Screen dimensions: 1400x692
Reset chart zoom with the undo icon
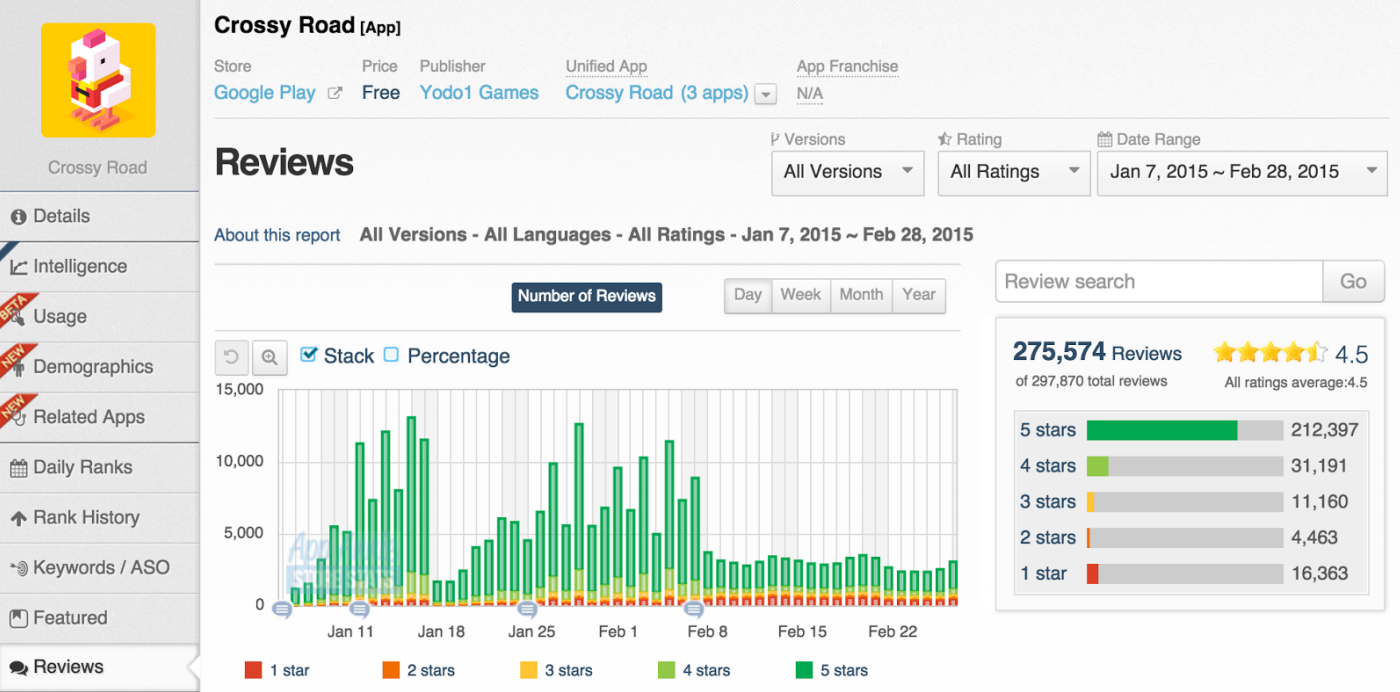tap(231, 356)
